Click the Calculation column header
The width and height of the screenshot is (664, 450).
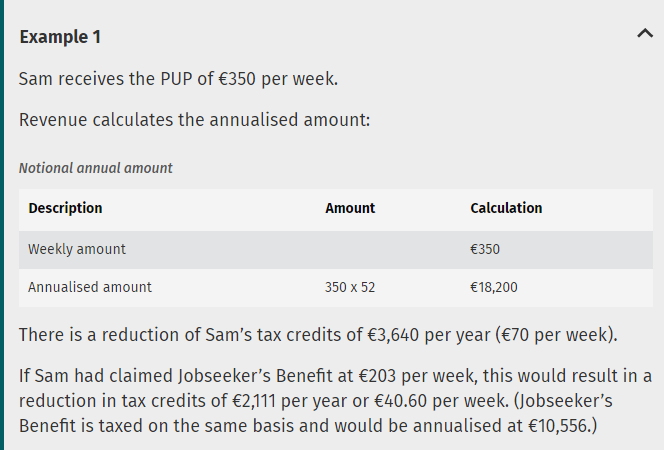click(x=506, y=208)
